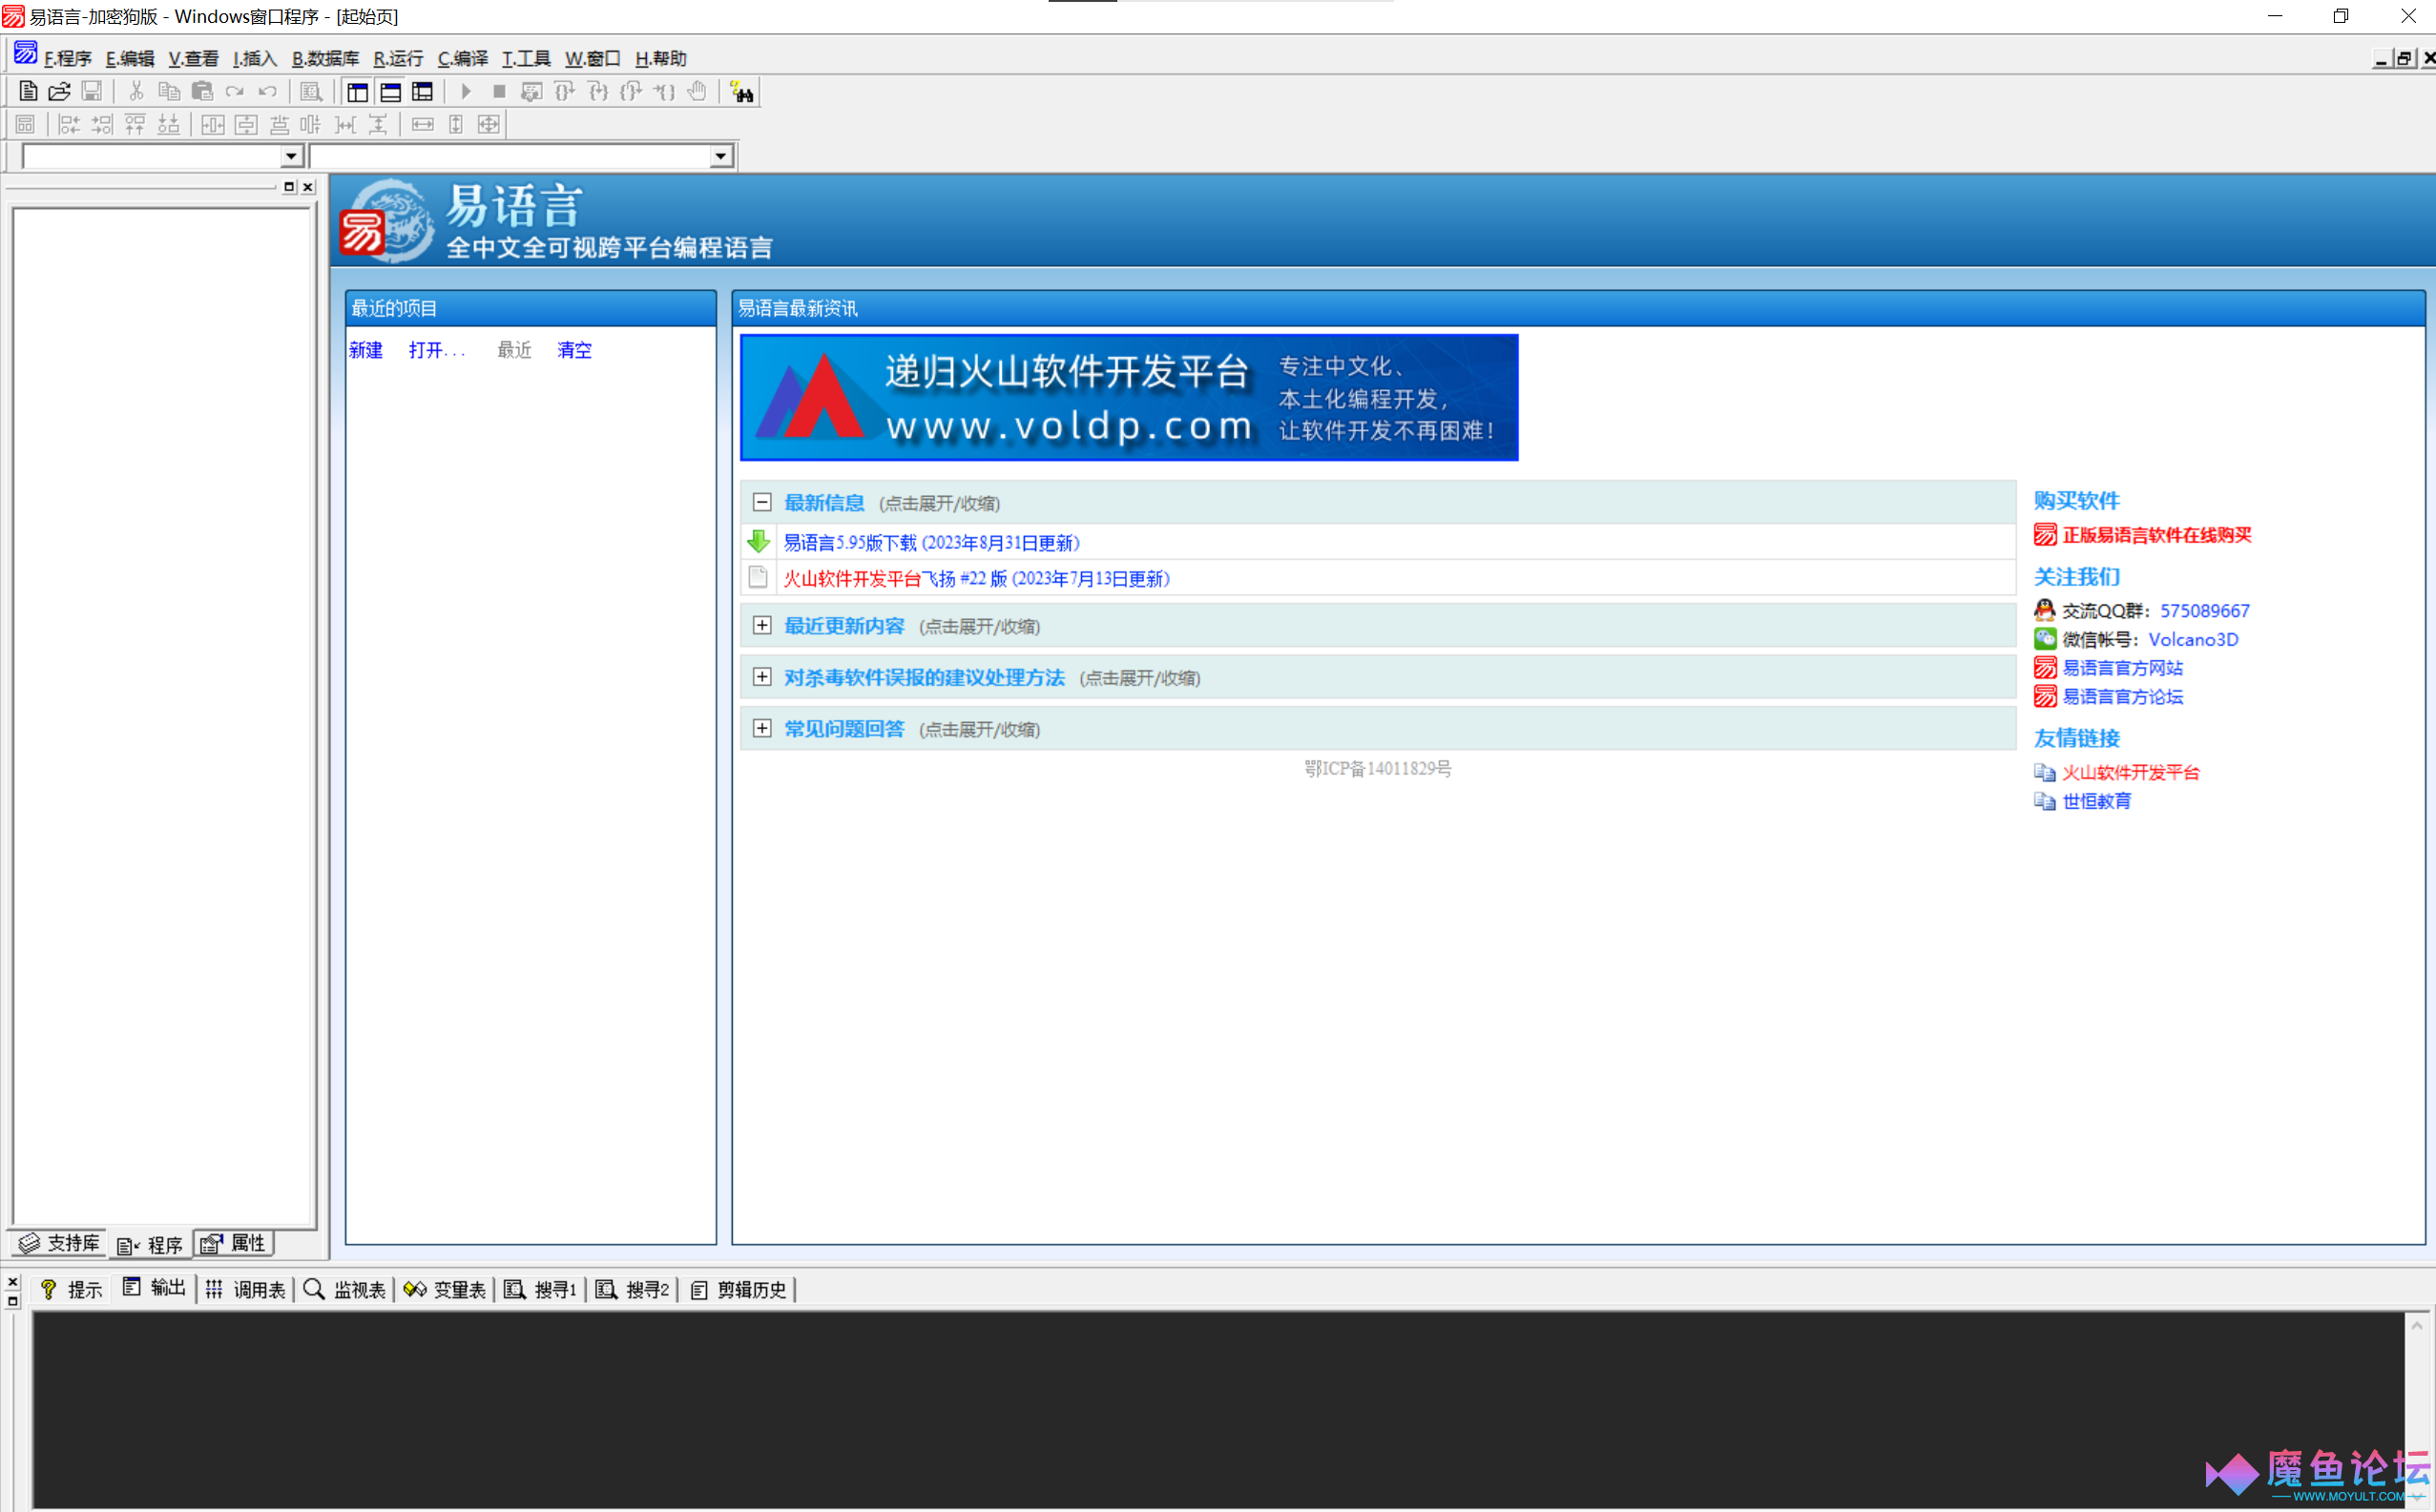Image resolution: width=2436 pixels, height=1512 pixels.
Task: Open the B.数据库 menu
Action: click(x=325, y=59)
